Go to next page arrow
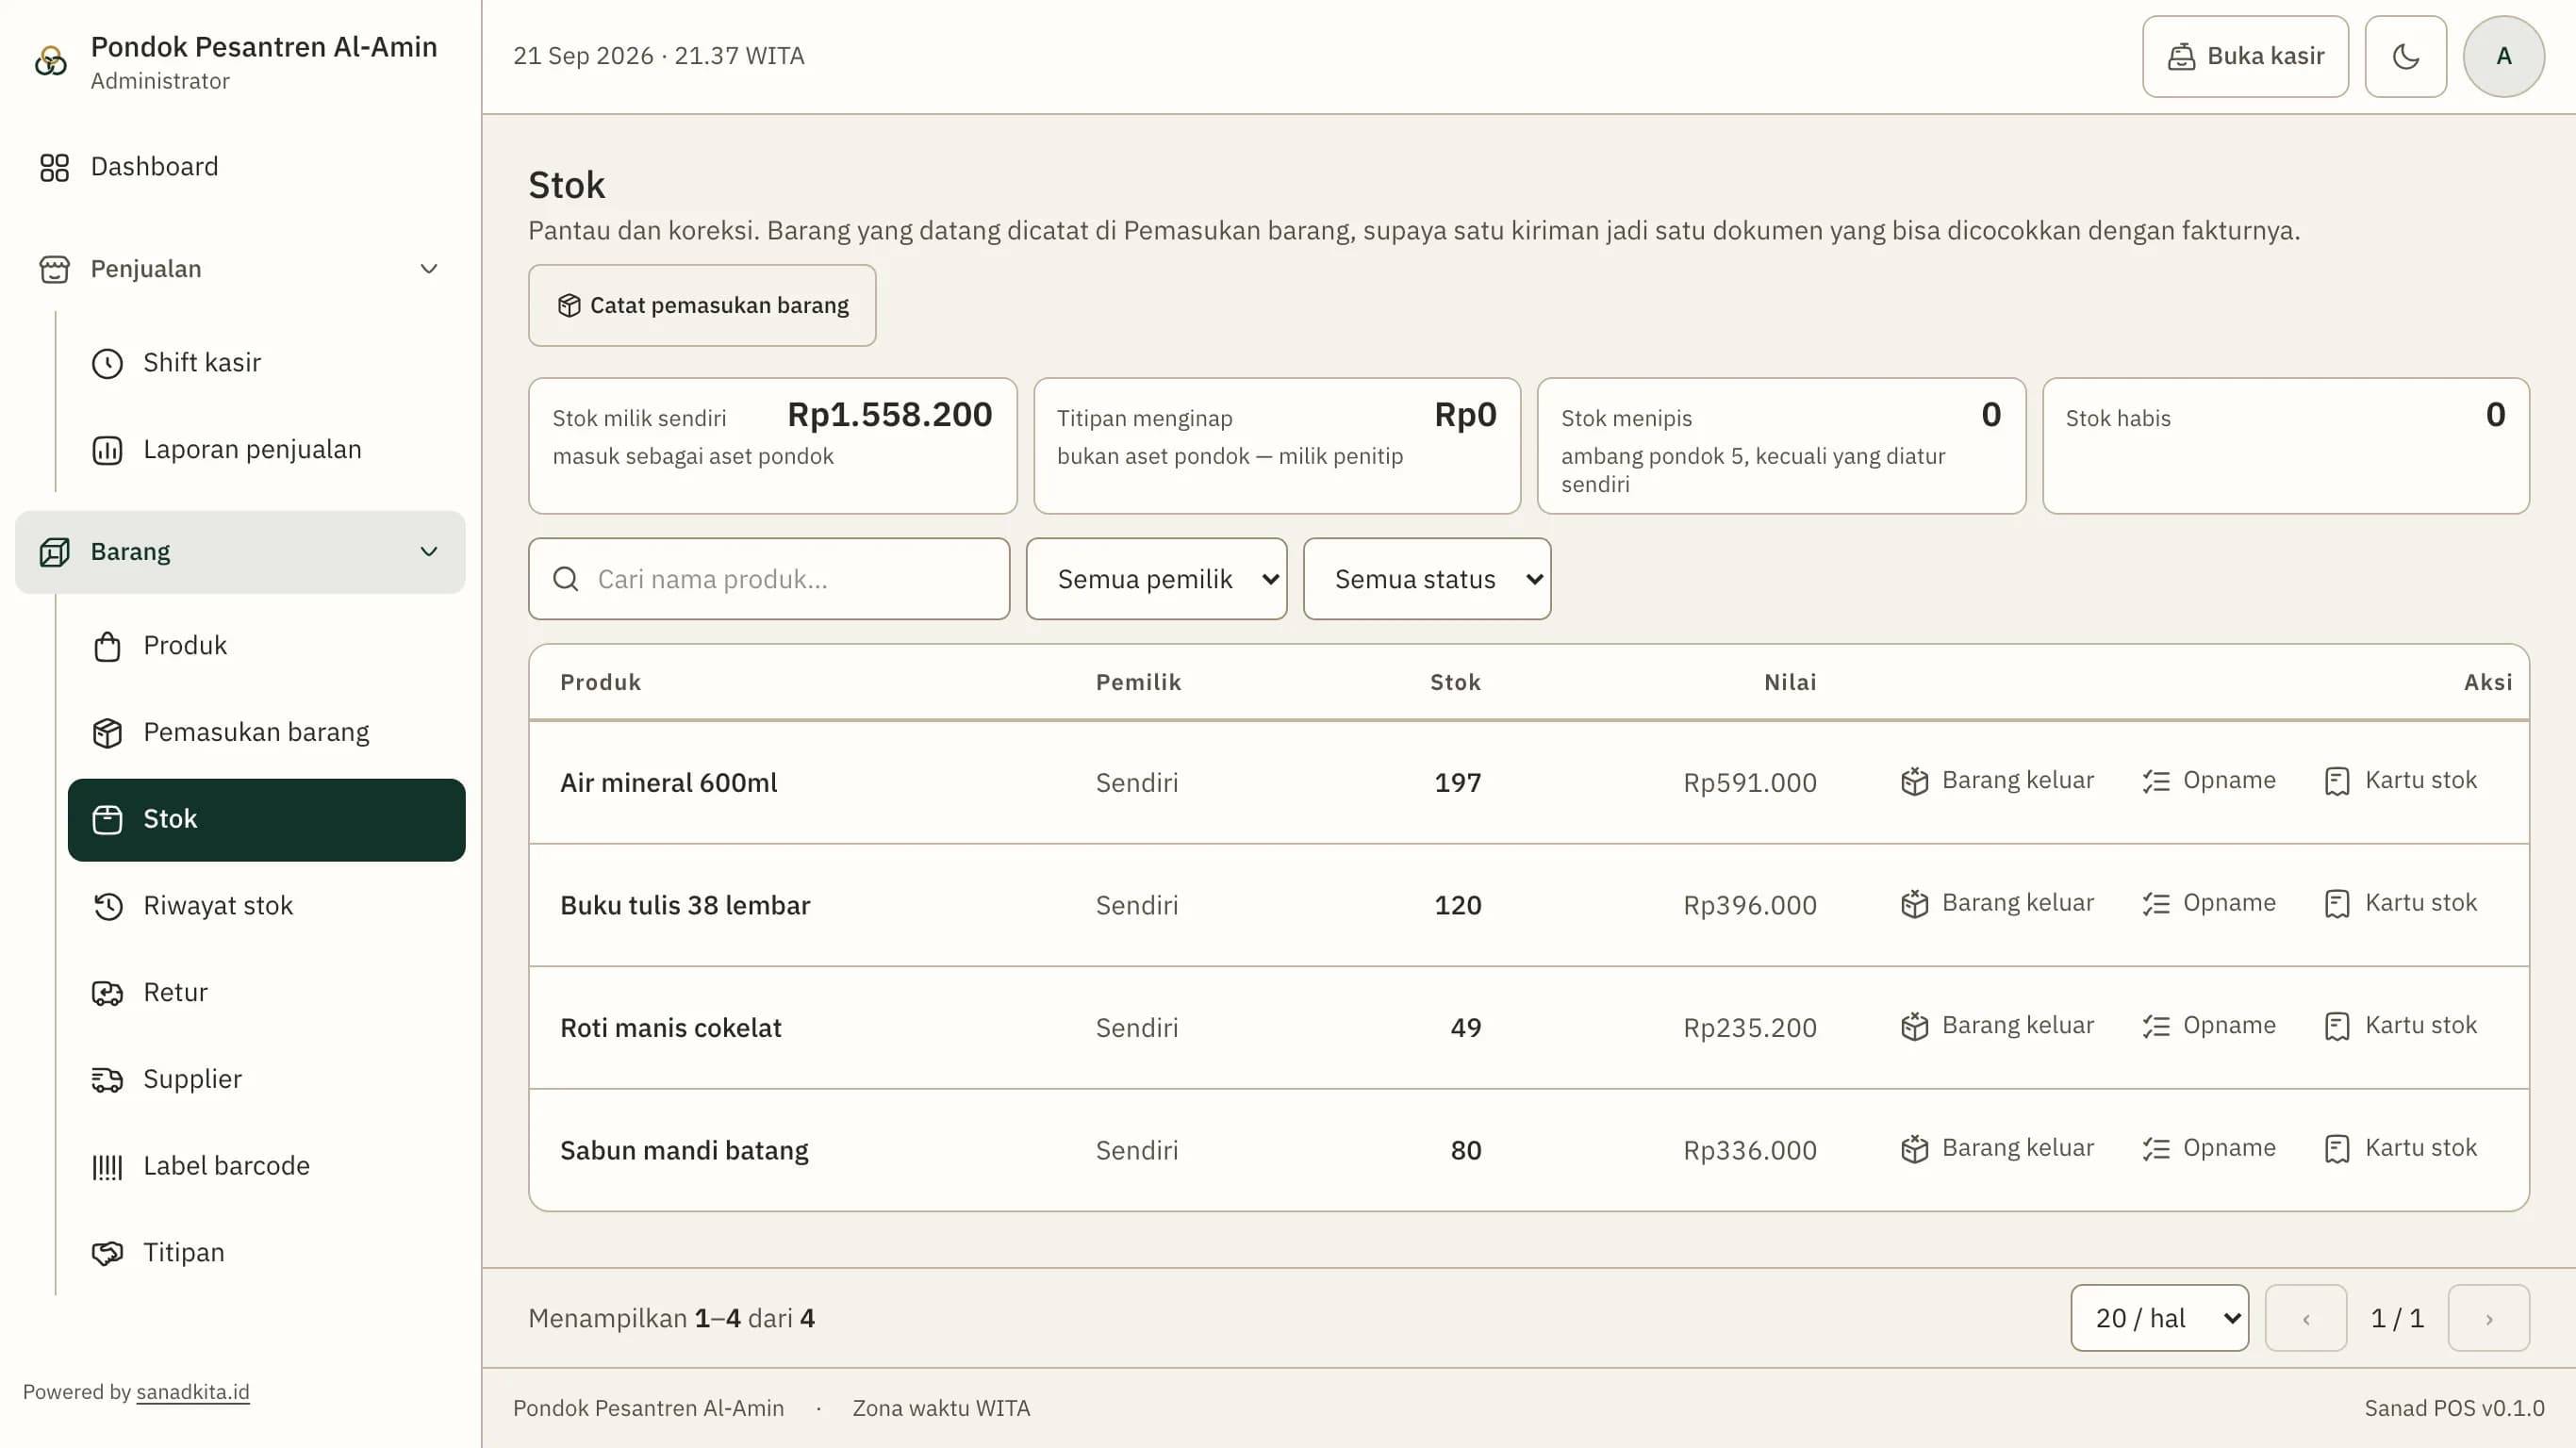2576x1448 pixels. [2488, 1318]
